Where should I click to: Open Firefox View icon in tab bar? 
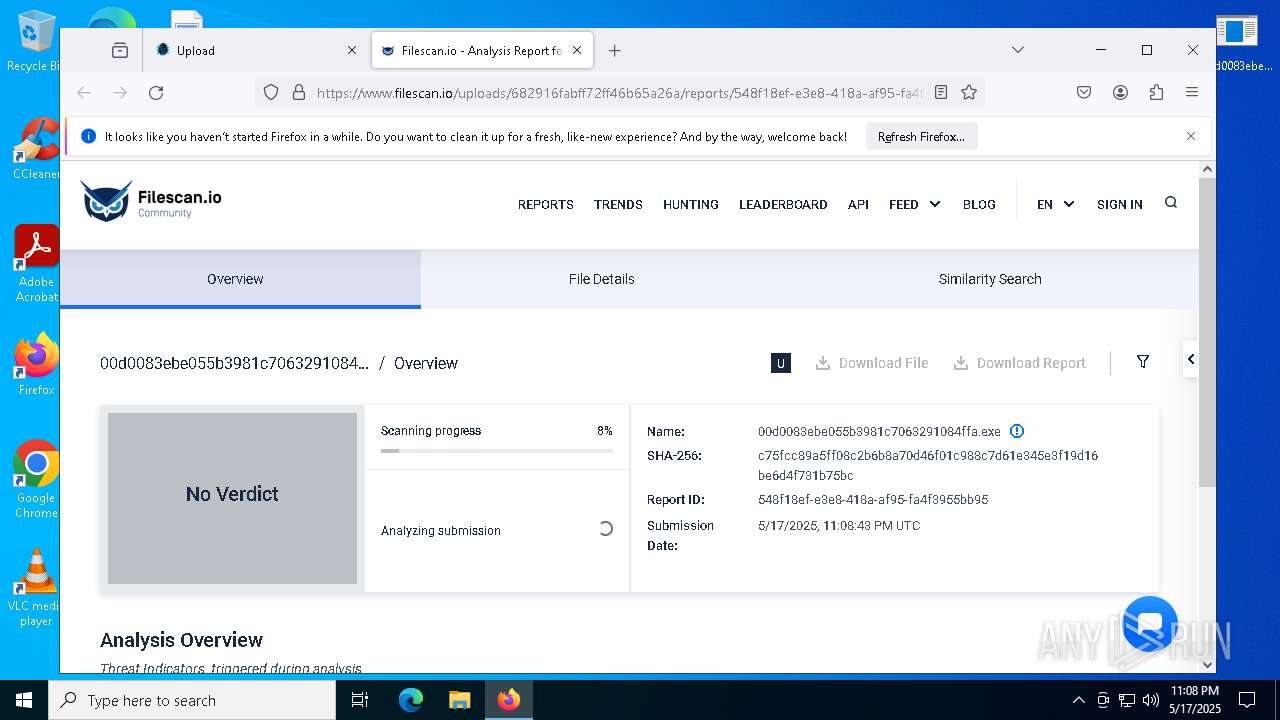tap(120, 50)
